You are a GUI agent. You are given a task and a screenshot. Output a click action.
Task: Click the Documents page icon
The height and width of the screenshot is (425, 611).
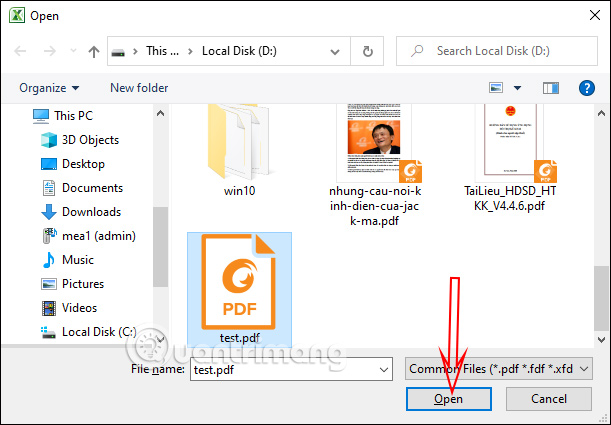click(49, 188)
